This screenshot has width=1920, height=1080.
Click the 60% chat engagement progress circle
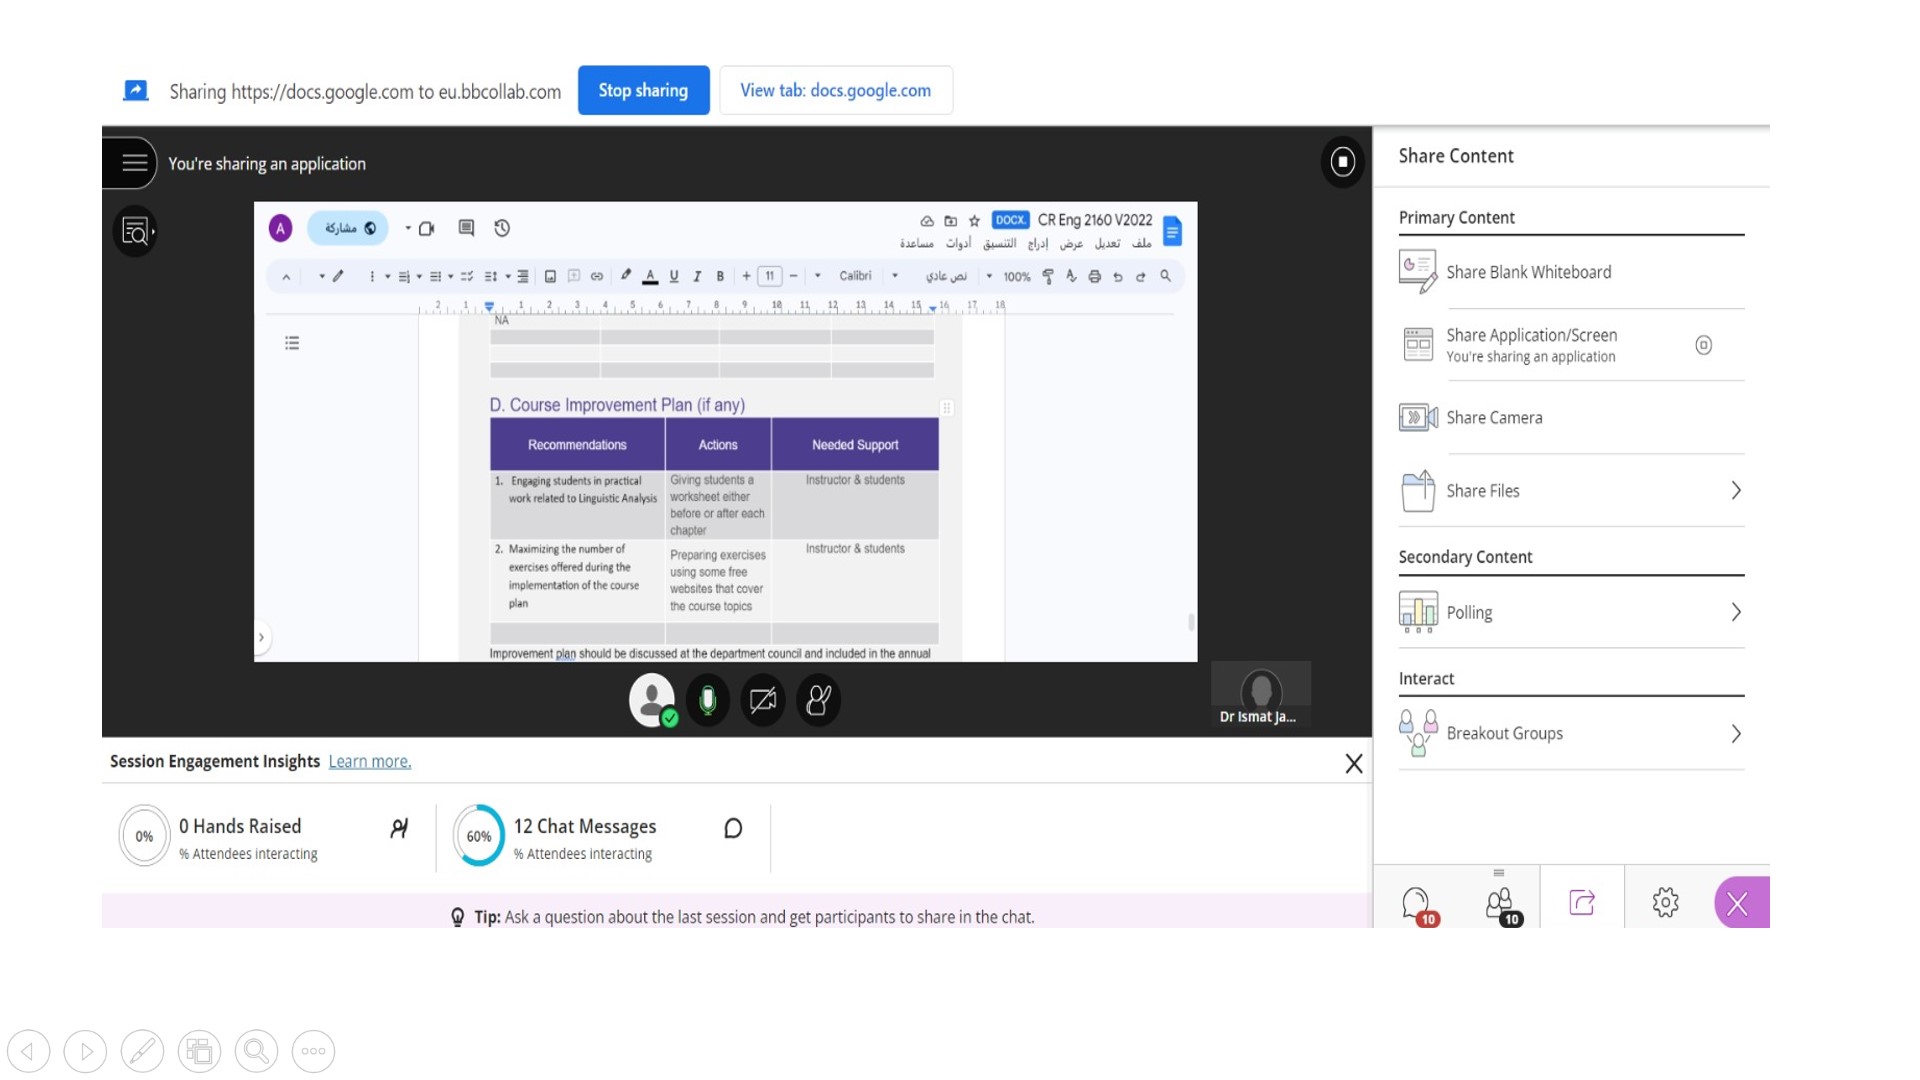478,835
